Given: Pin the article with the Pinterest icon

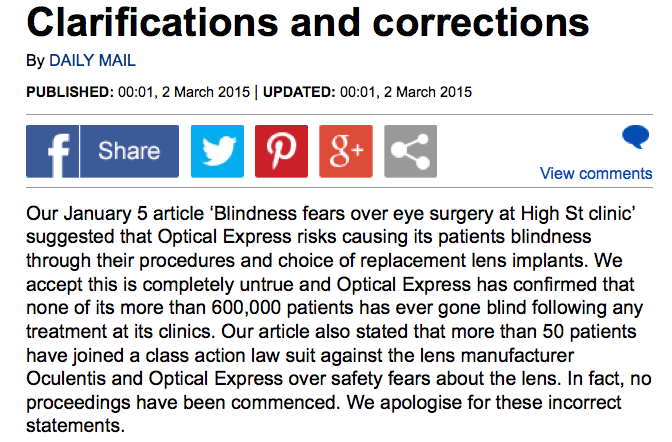Looking at the screenshot, I should (x=282, y=151).
